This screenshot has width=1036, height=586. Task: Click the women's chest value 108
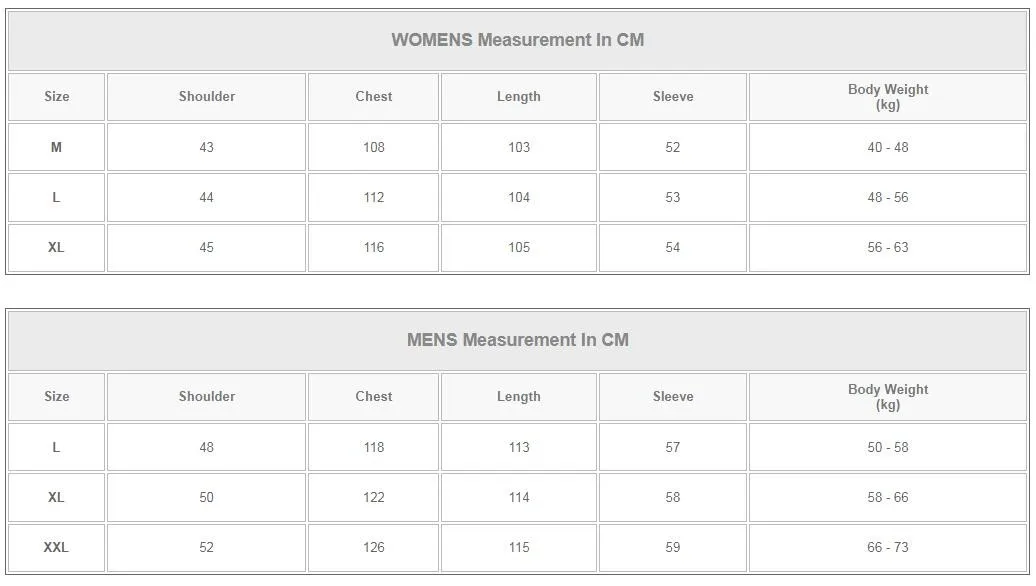point(373,147)
